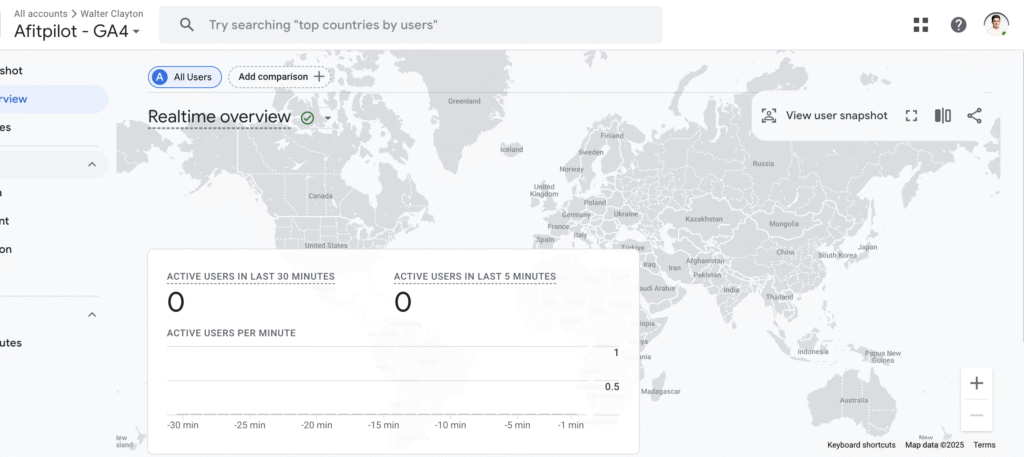Screen dimensions: 1024x457
Task: Click the All accounts breadcrumb link
Action: [41, 14]
